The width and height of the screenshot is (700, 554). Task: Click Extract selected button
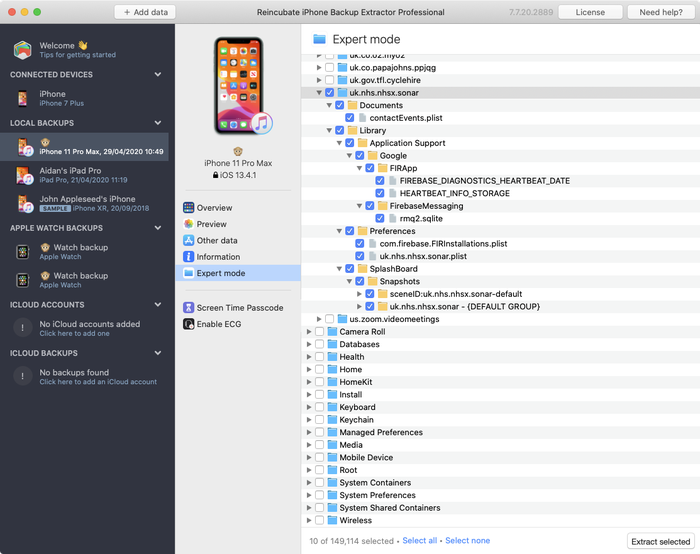tap(660, 542)
